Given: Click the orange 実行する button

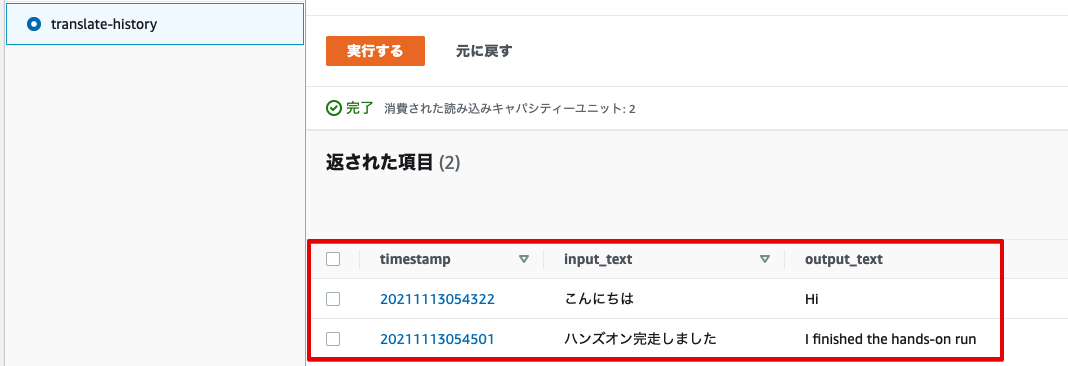Looking at the screenshot, I should coord(375,51).
